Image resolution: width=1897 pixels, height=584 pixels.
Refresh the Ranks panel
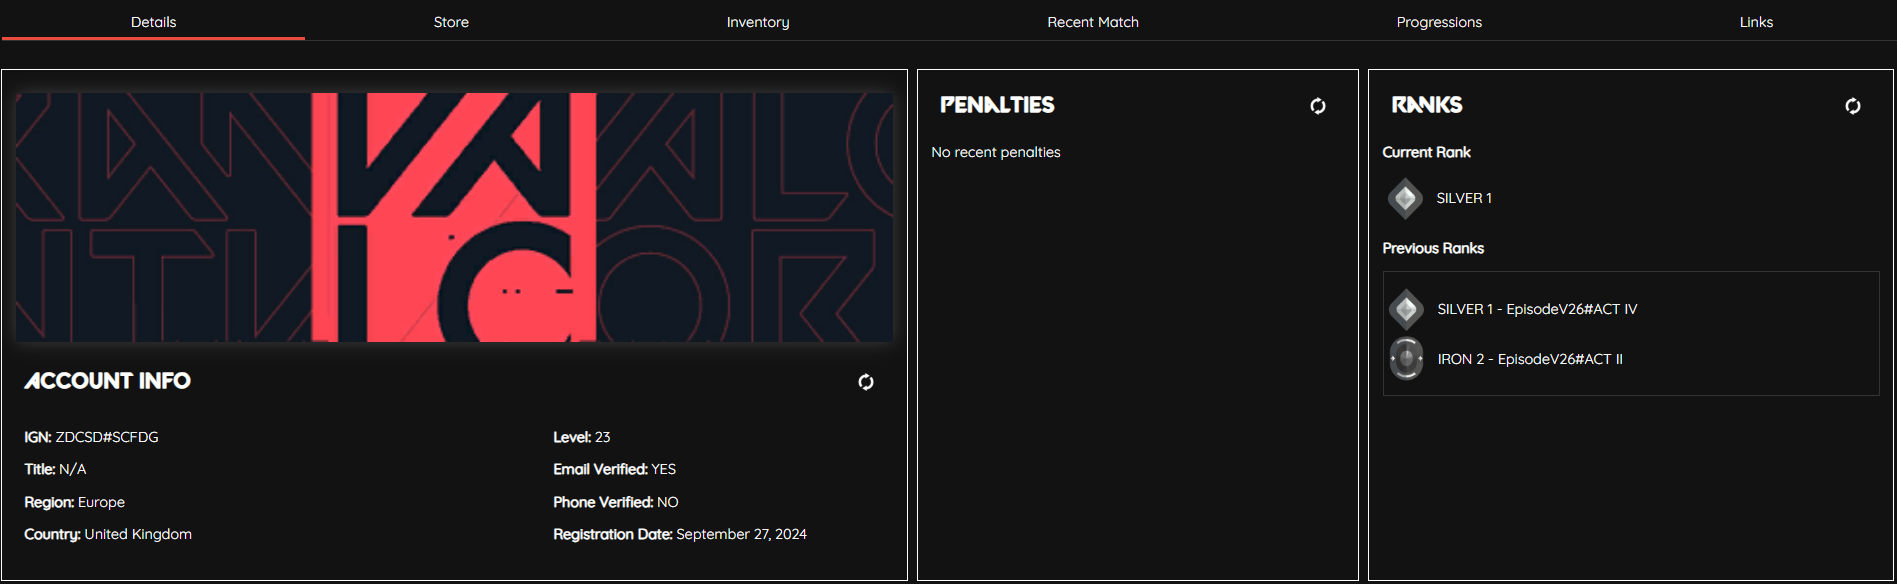click(1853, 106)
